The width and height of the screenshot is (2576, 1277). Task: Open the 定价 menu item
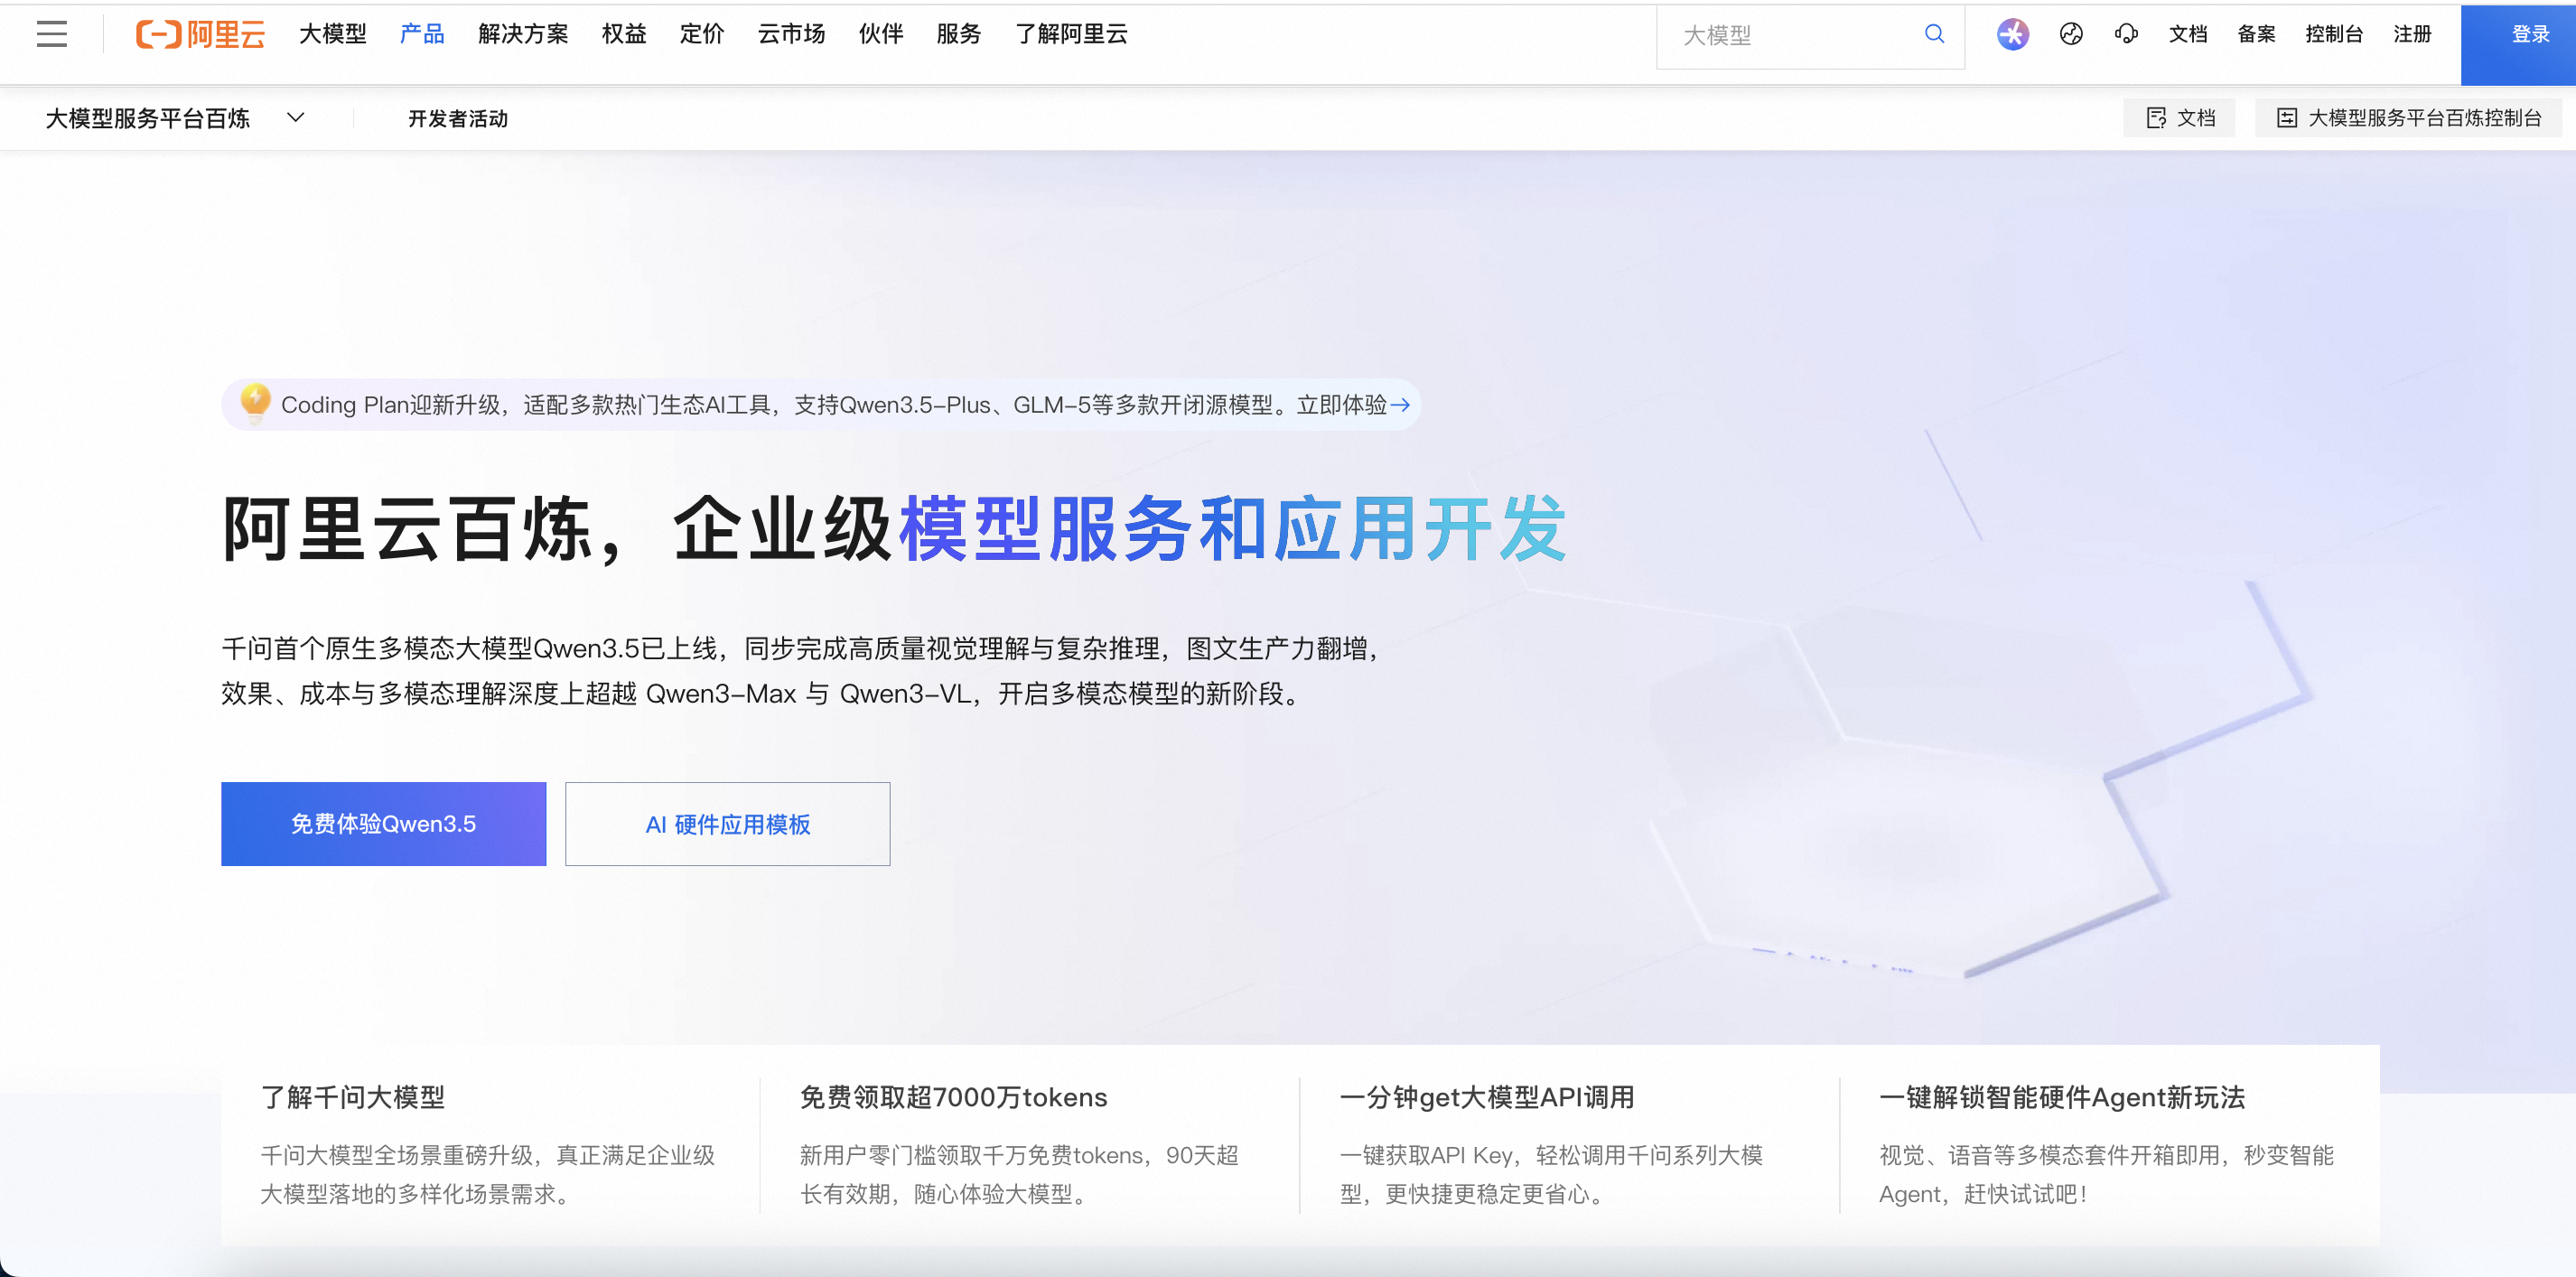click(x=701, y=34)
